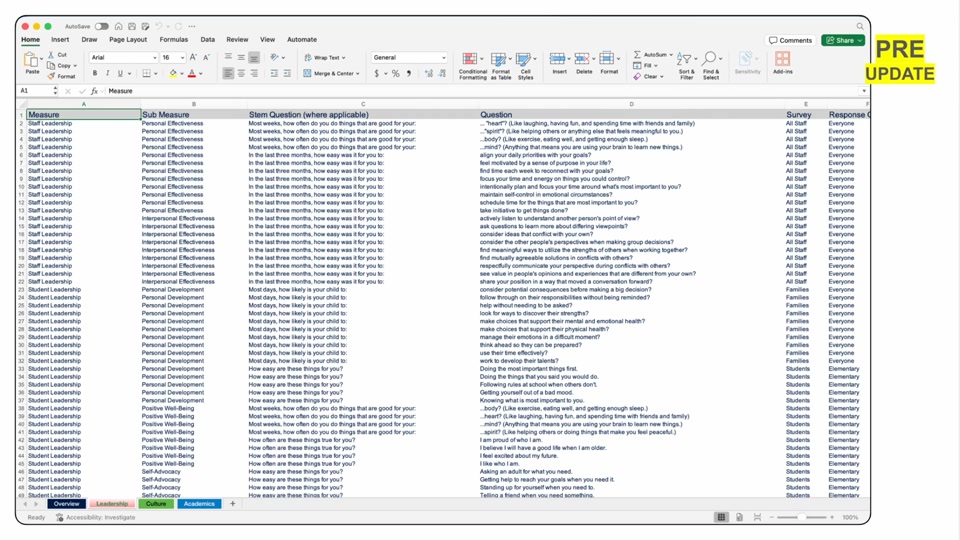Open the Data ribbon tab
The image size is (960, 540).
(208, 39)
